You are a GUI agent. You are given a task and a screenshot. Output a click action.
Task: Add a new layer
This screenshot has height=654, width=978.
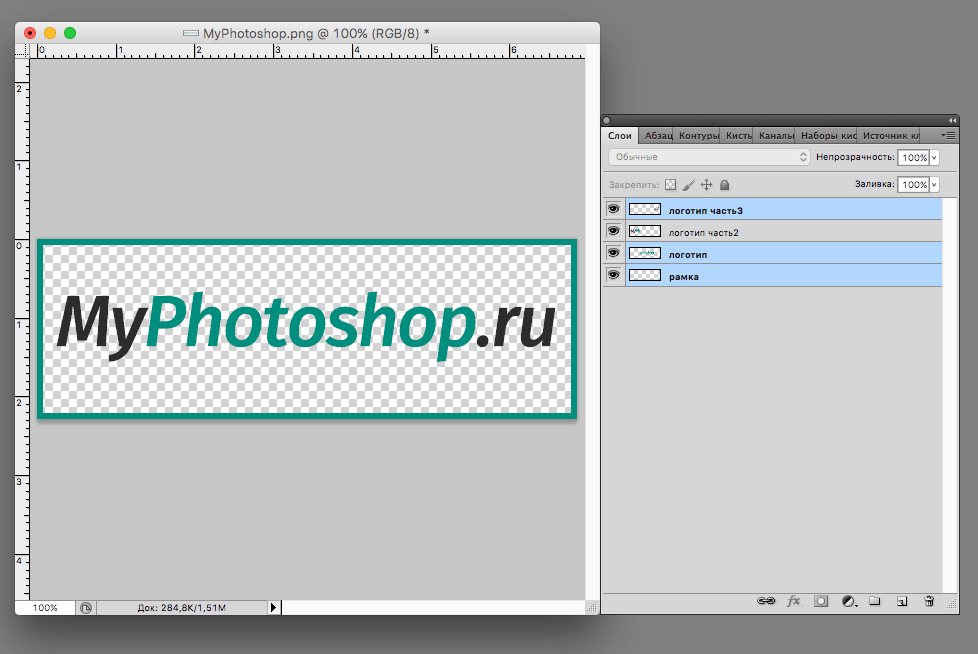(x=903, y=601)
